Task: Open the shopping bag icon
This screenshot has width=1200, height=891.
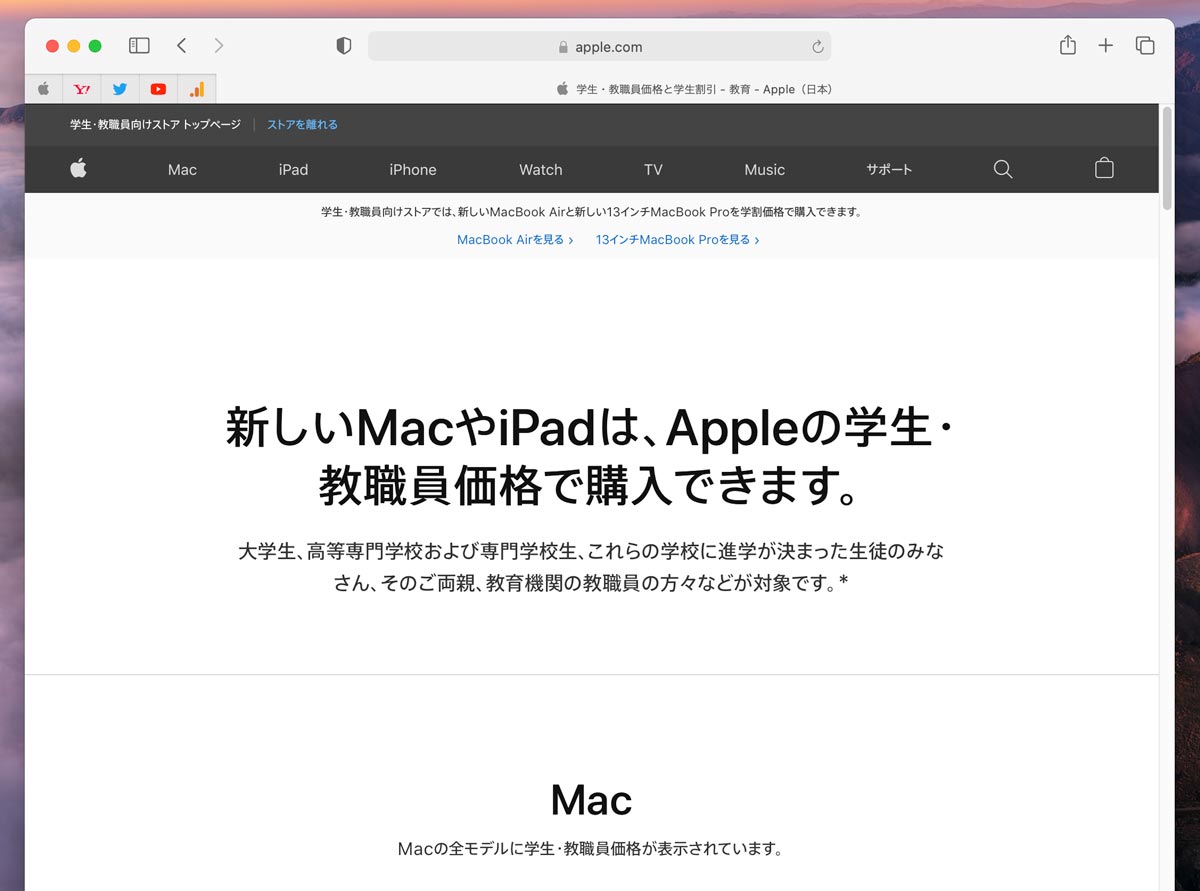Action: pos(1104,168)
